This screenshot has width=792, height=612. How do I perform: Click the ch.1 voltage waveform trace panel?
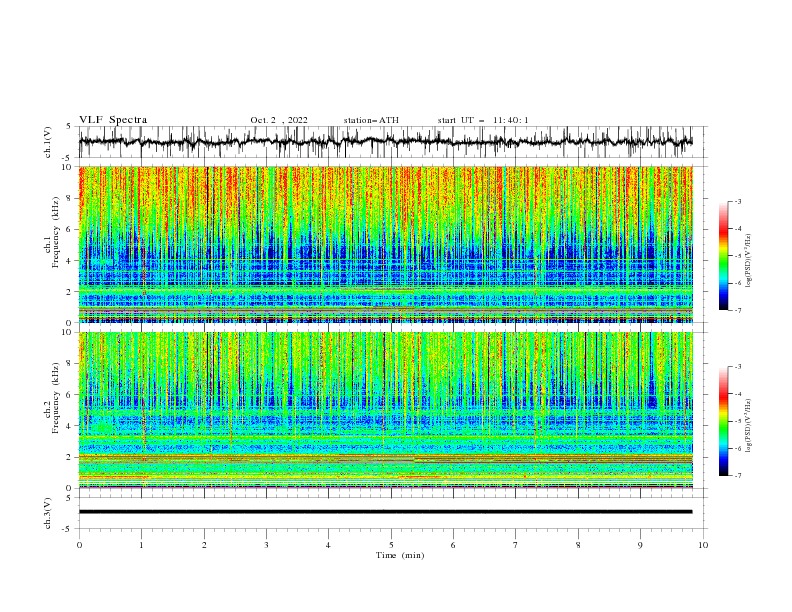tap(386, 142)
